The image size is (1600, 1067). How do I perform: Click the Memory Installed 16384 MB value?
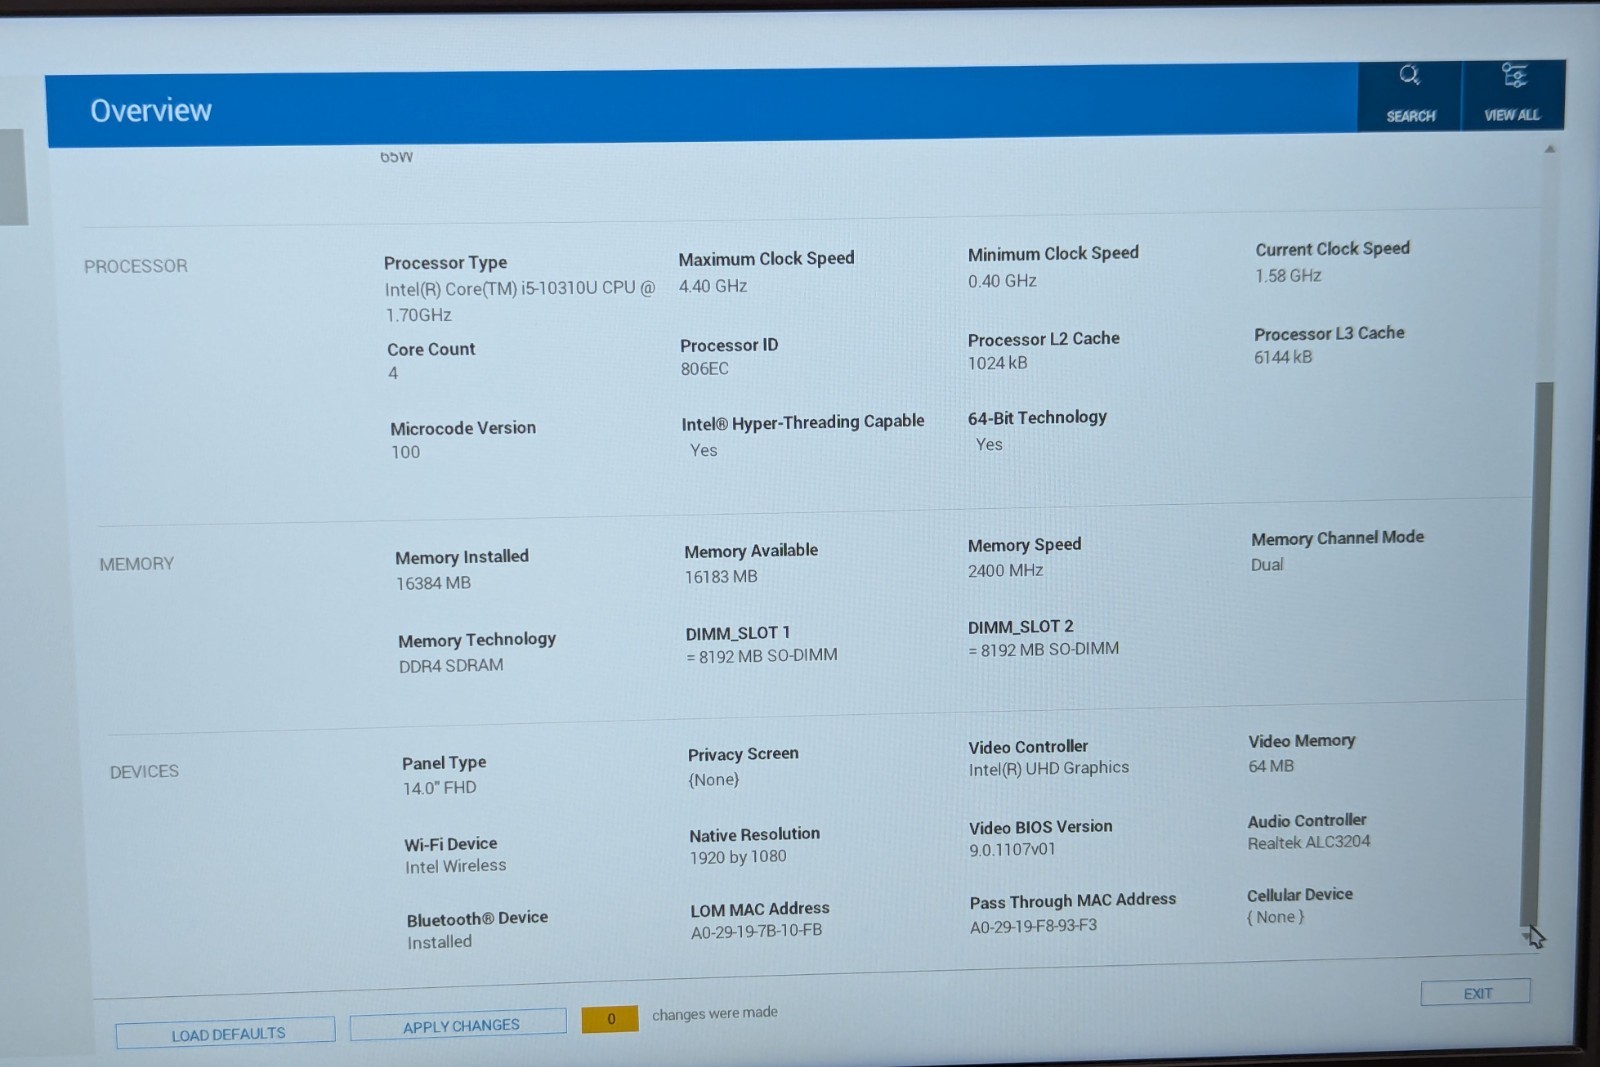point(433,583)
